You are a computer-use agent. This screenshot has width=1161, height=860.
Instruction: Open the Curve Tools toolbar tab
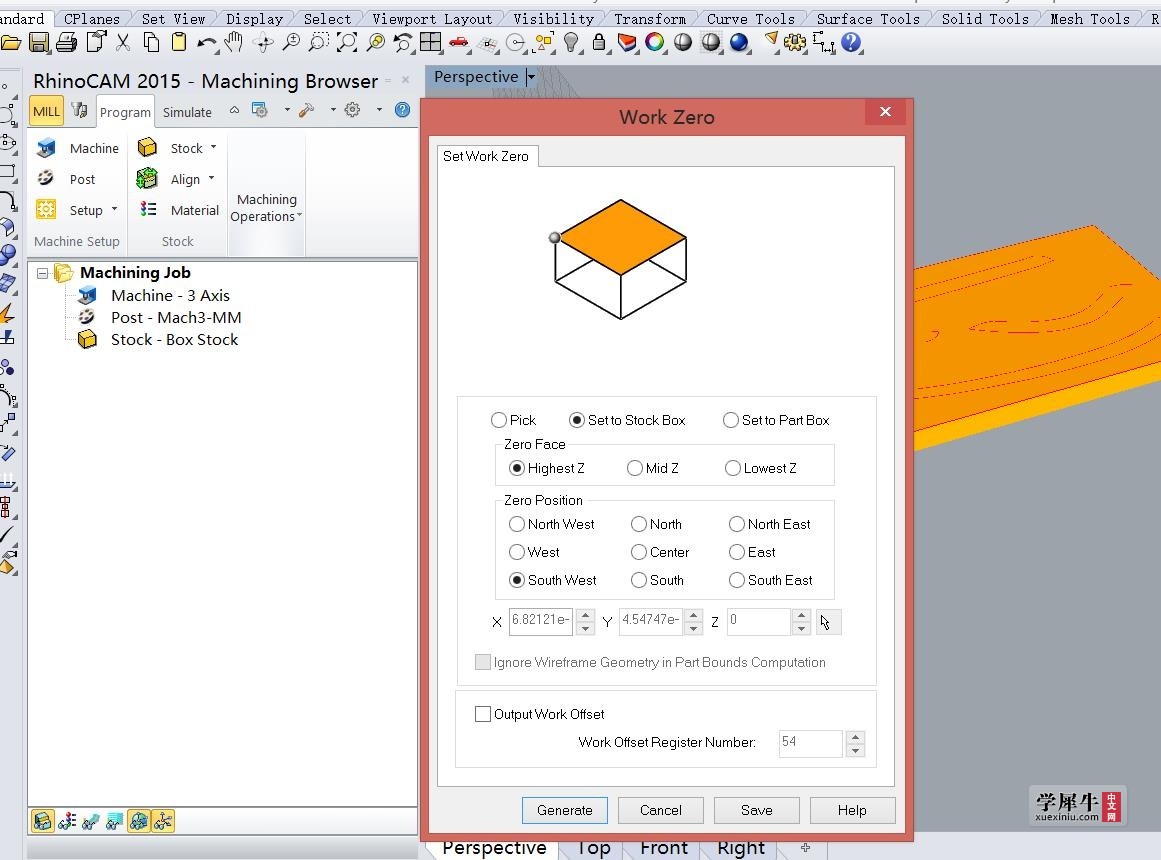[x=750, y=19]
